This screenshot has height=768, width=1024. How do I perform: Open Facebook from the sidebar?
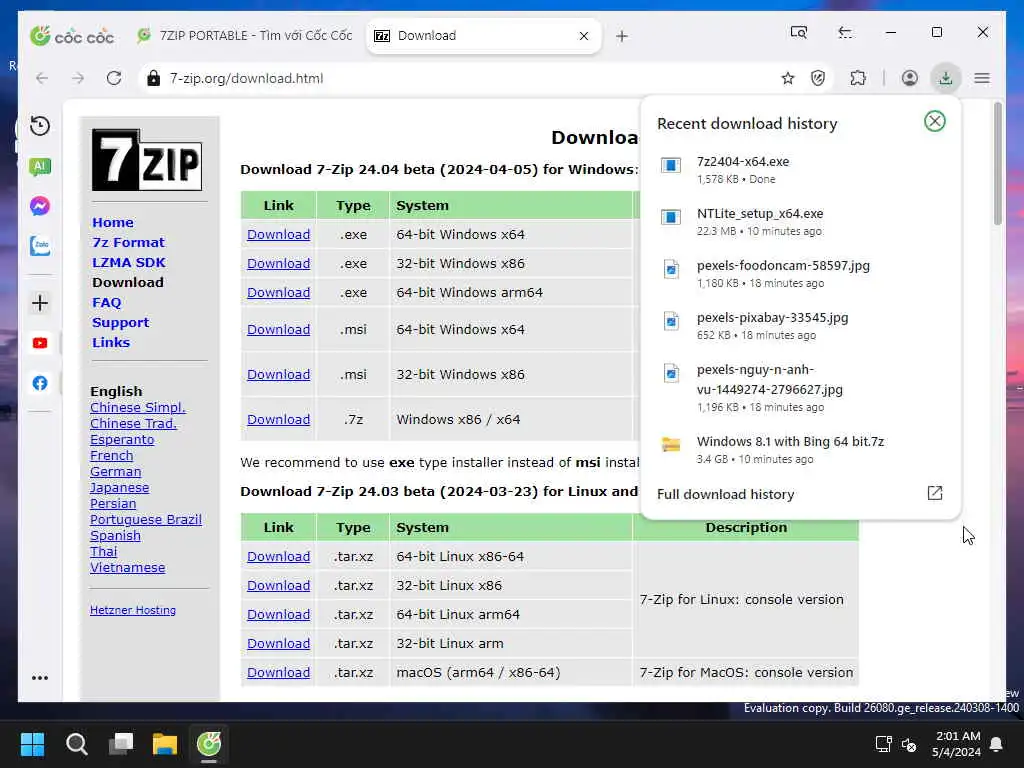click(x=40, y=383)
